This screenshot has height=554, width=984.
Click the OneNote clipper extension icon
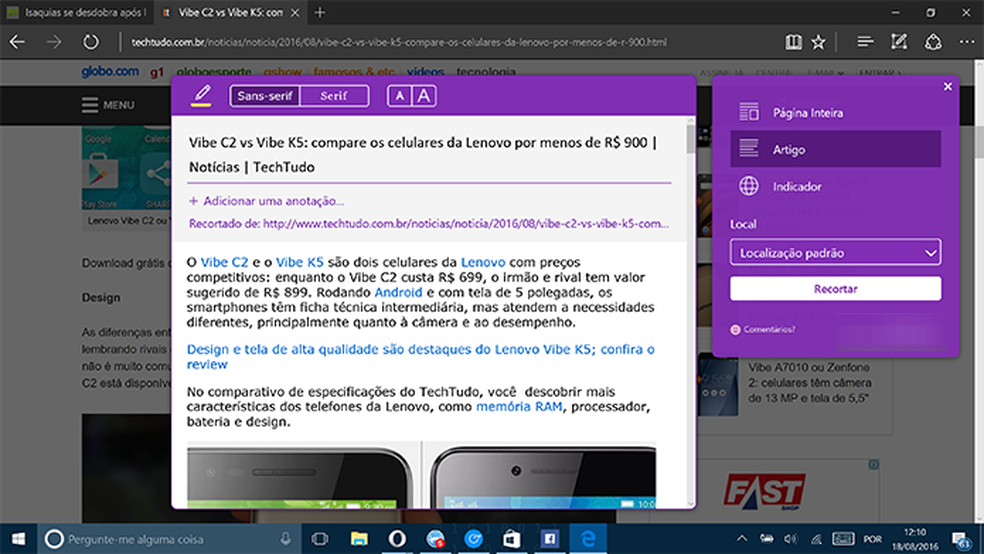click(x=933, y=42)
